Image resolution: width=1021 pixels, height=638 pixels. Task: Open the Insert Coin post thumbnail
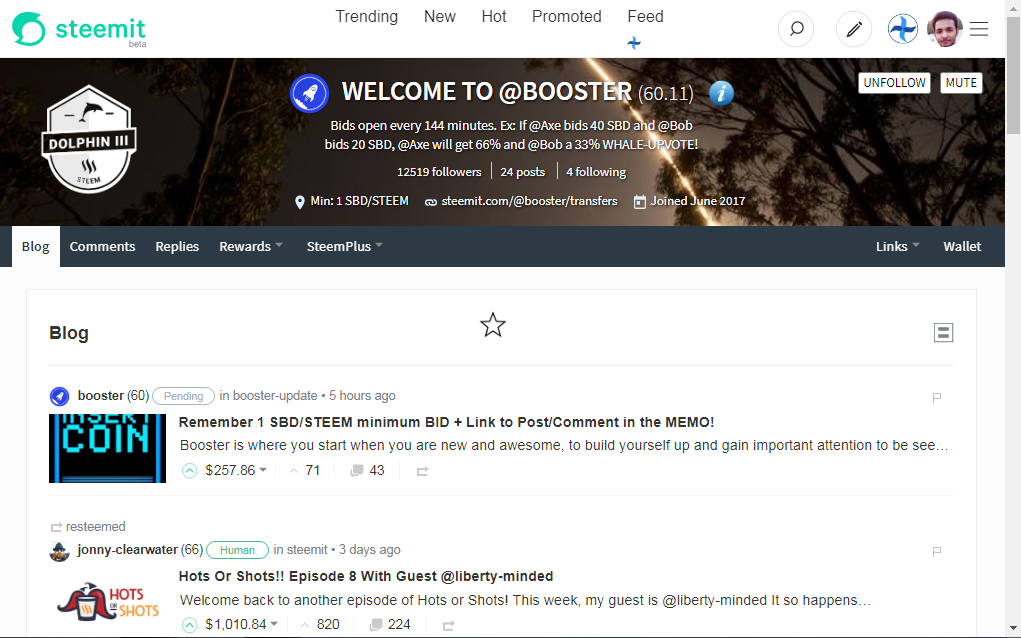(x=107, y=449)
